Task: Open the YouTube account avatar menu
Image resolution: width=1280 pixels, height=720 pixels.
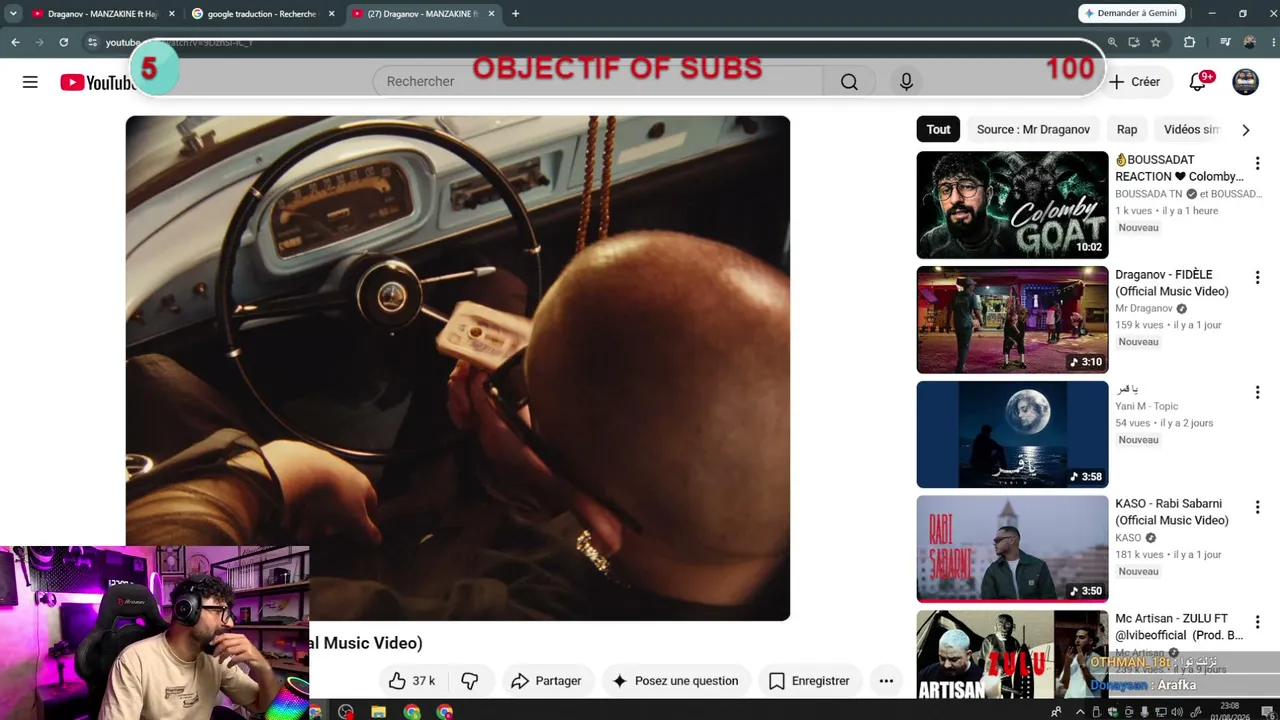Action: tap(1245, 82)
